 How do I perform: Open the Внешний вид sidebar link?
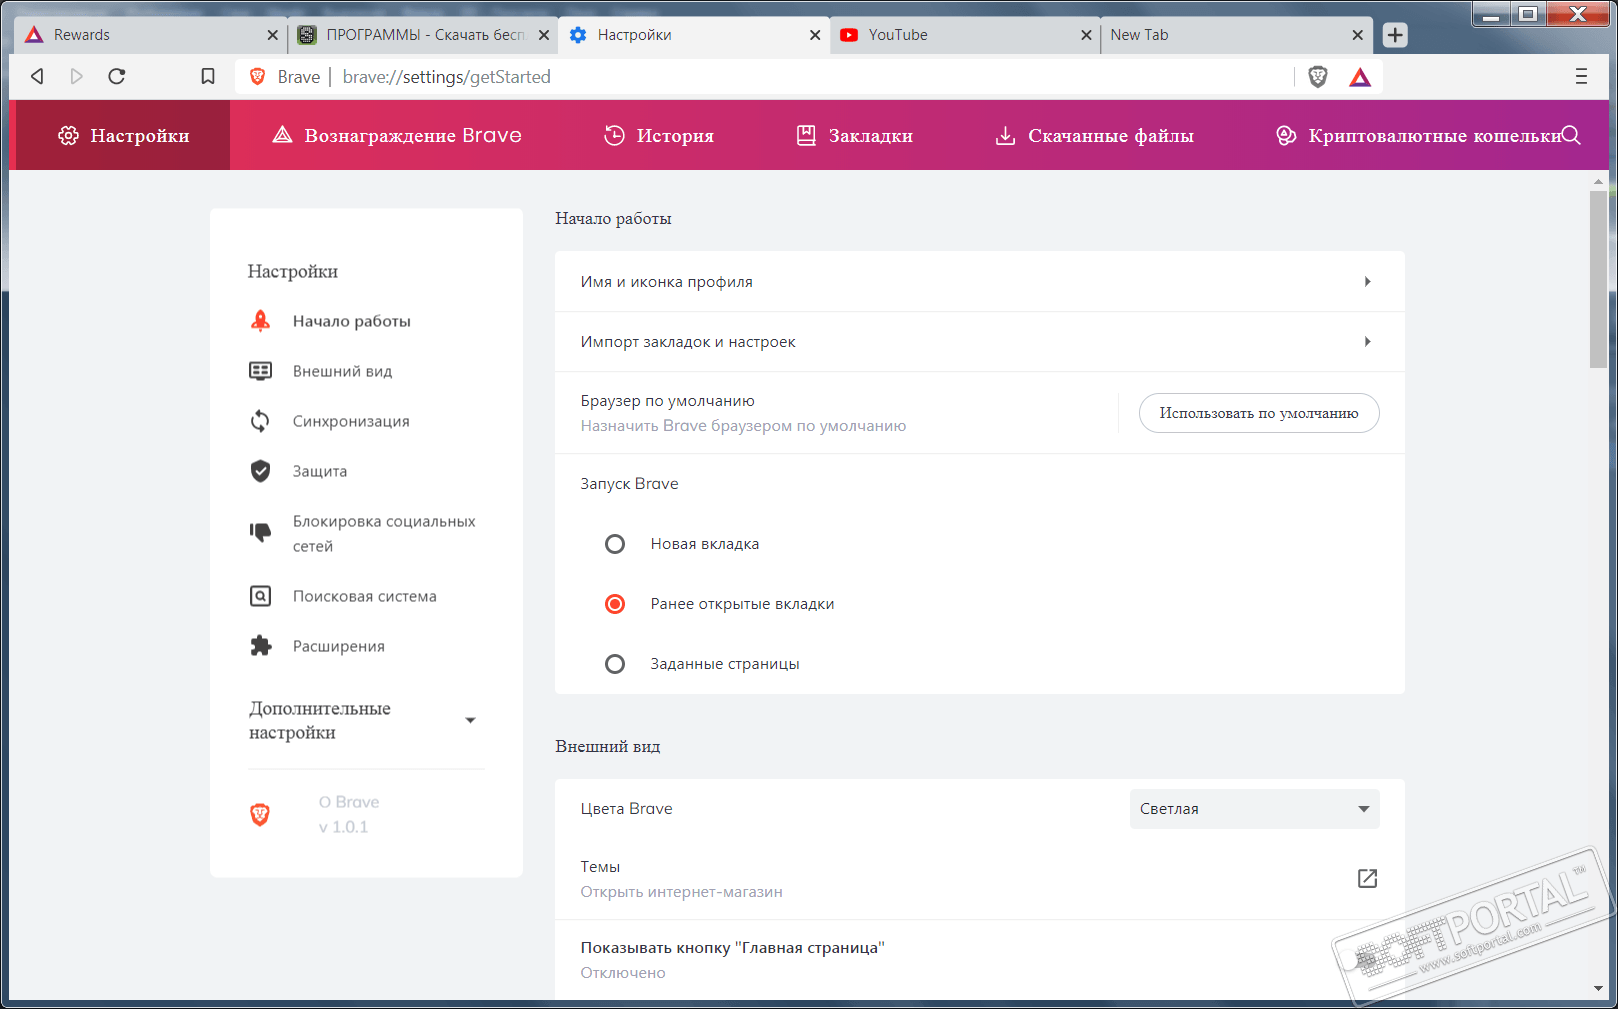tap(342, 371)
